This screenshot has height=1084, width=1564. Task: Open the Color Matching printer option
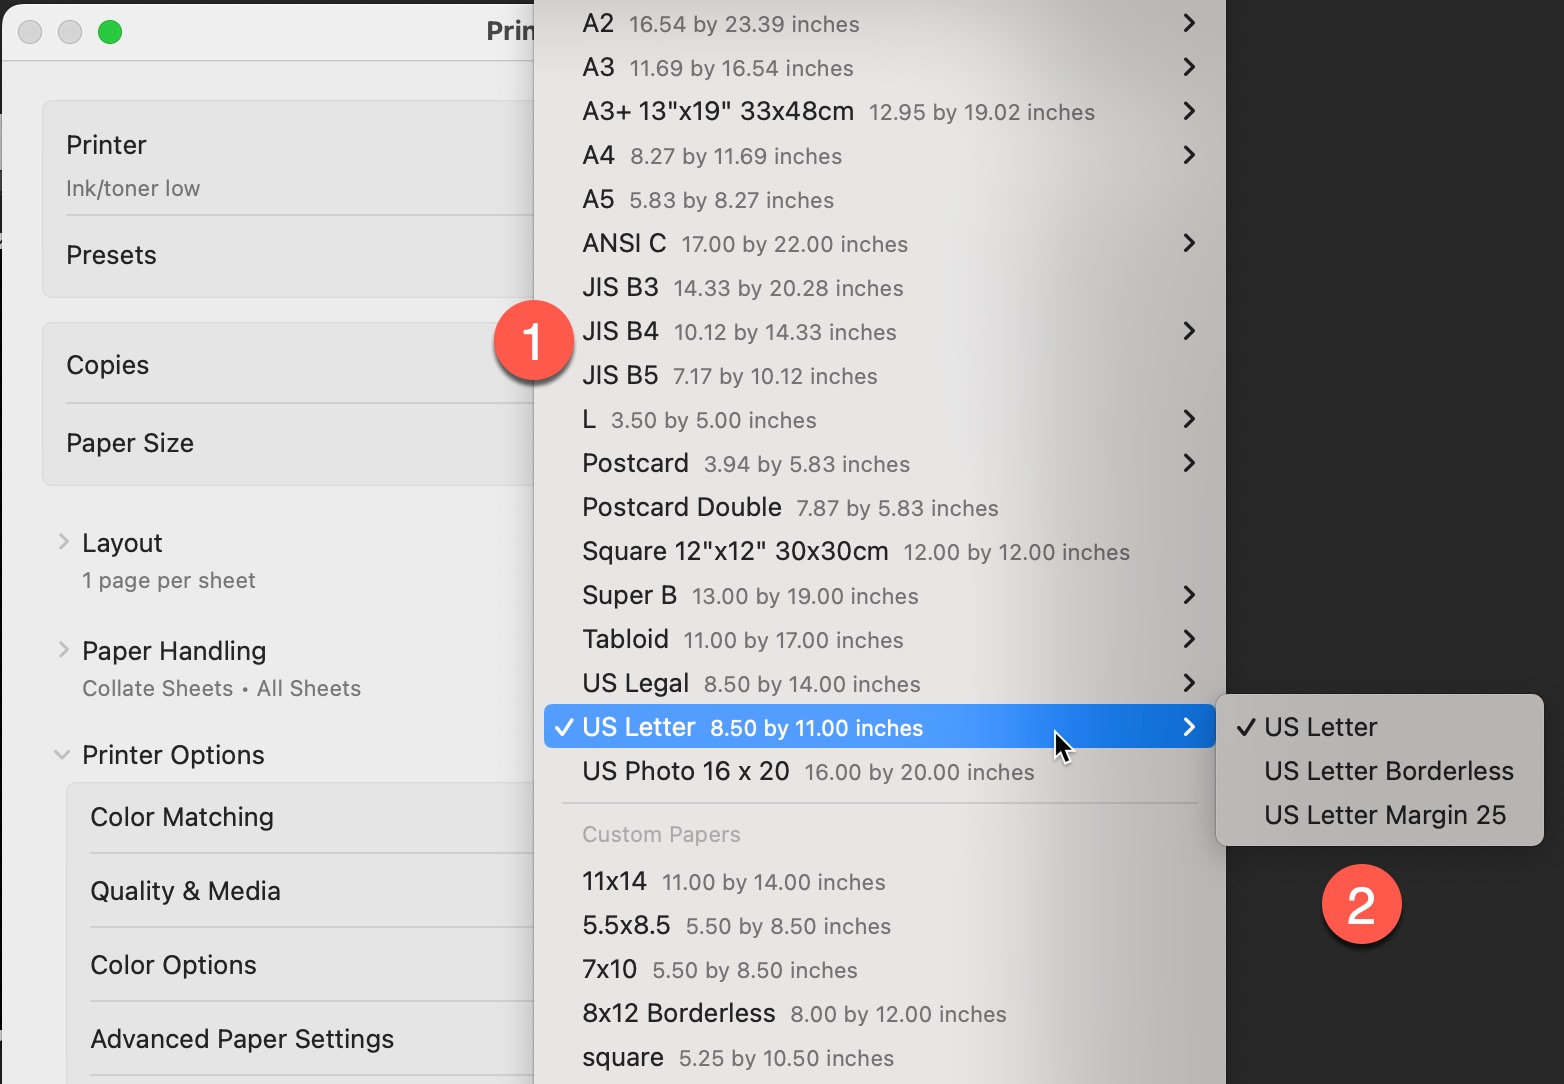coord(182,817)
